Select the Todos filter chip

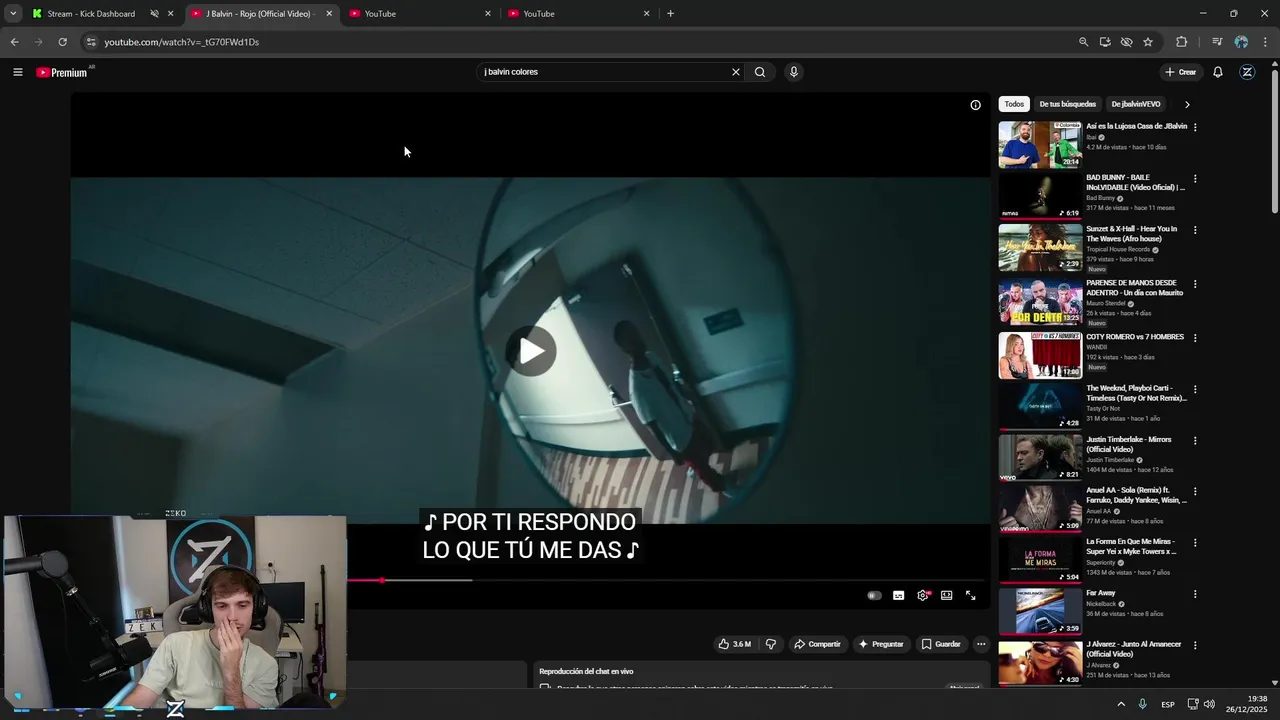pos(1014,104)
